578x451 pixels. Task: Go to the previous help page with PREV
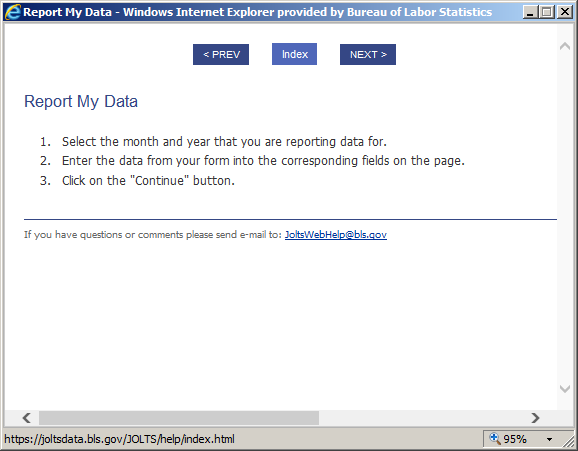point(221,55)
